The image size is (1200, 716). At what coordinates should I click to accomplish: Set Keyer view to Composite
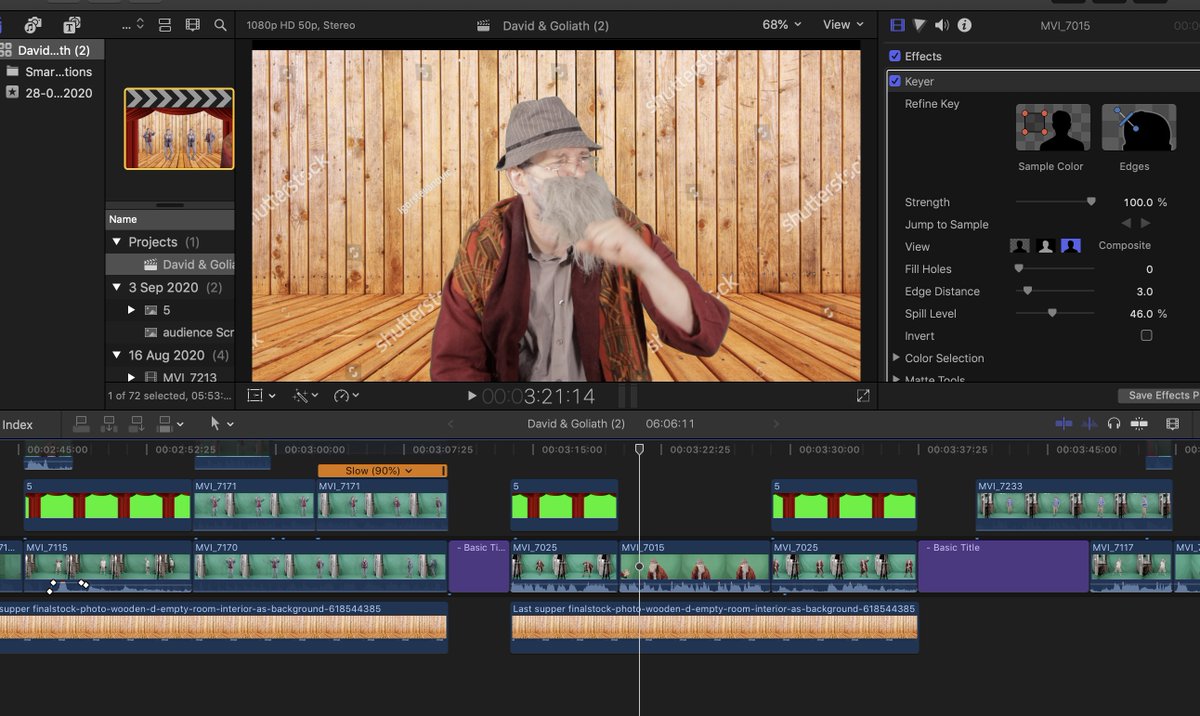click(x=1071, y=246)
